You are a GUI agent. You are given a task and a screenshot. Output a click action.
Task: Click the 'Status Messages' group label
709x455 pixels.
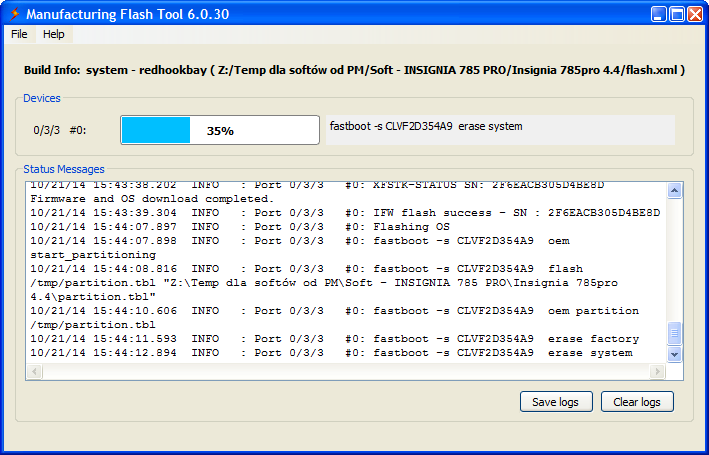(64, 169)
